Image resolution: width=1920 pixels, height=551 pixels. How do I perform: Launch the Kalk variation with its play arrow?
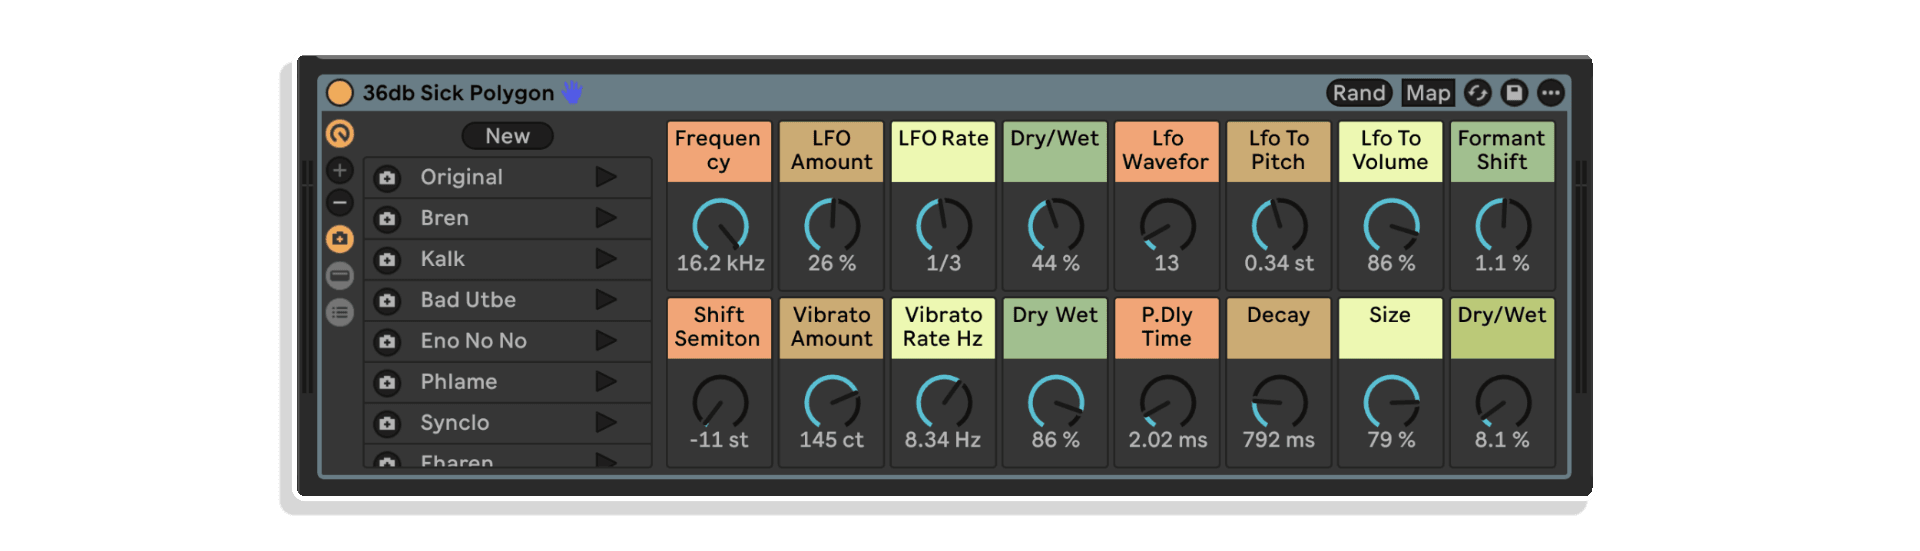[605, 259]
